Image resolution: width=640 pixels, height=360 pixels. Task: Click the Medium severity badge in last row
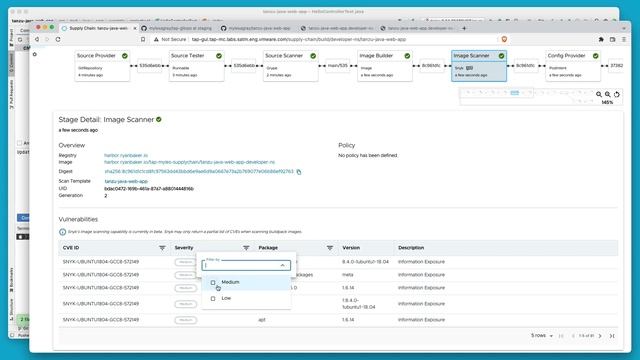coord(186,320)
